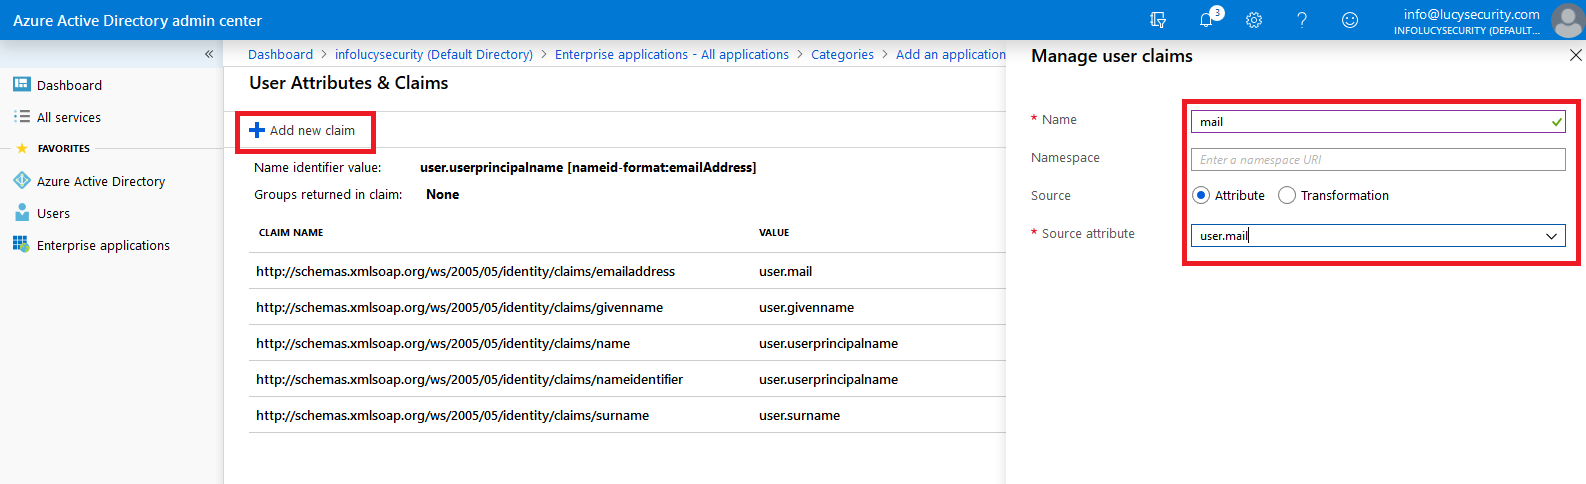The width and height of the screenshot is (1586, 484).
Task: Open the feedback smiley icon
Action: click(x=1350, y=20)
